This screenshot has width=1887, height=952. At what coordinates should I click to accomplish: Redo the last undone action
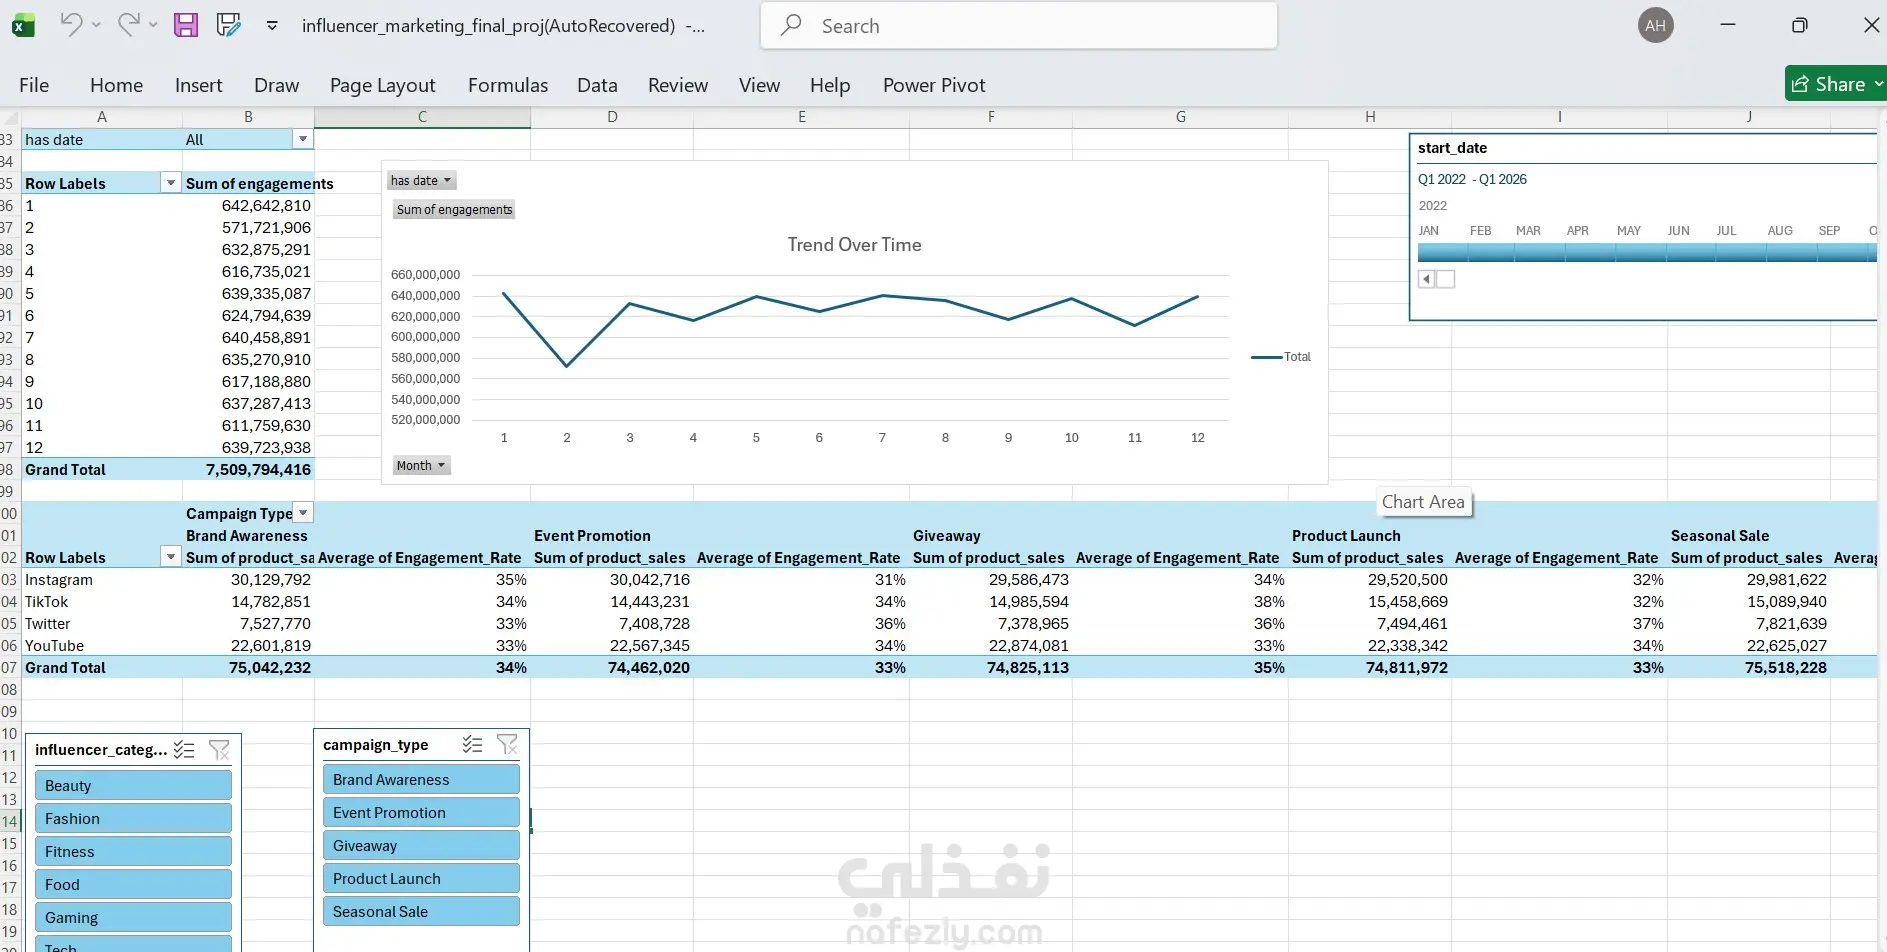click(x=128, y=24)
